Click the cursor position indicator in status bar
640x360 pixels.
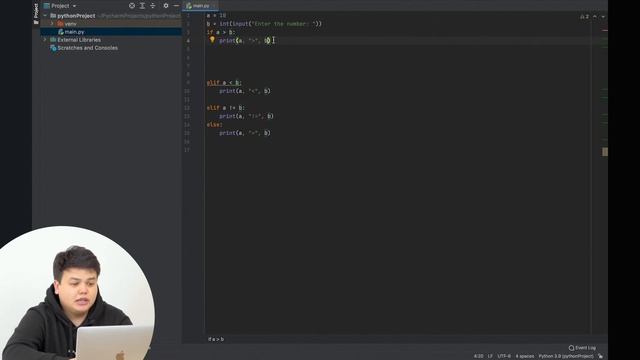tap(478, 356)
